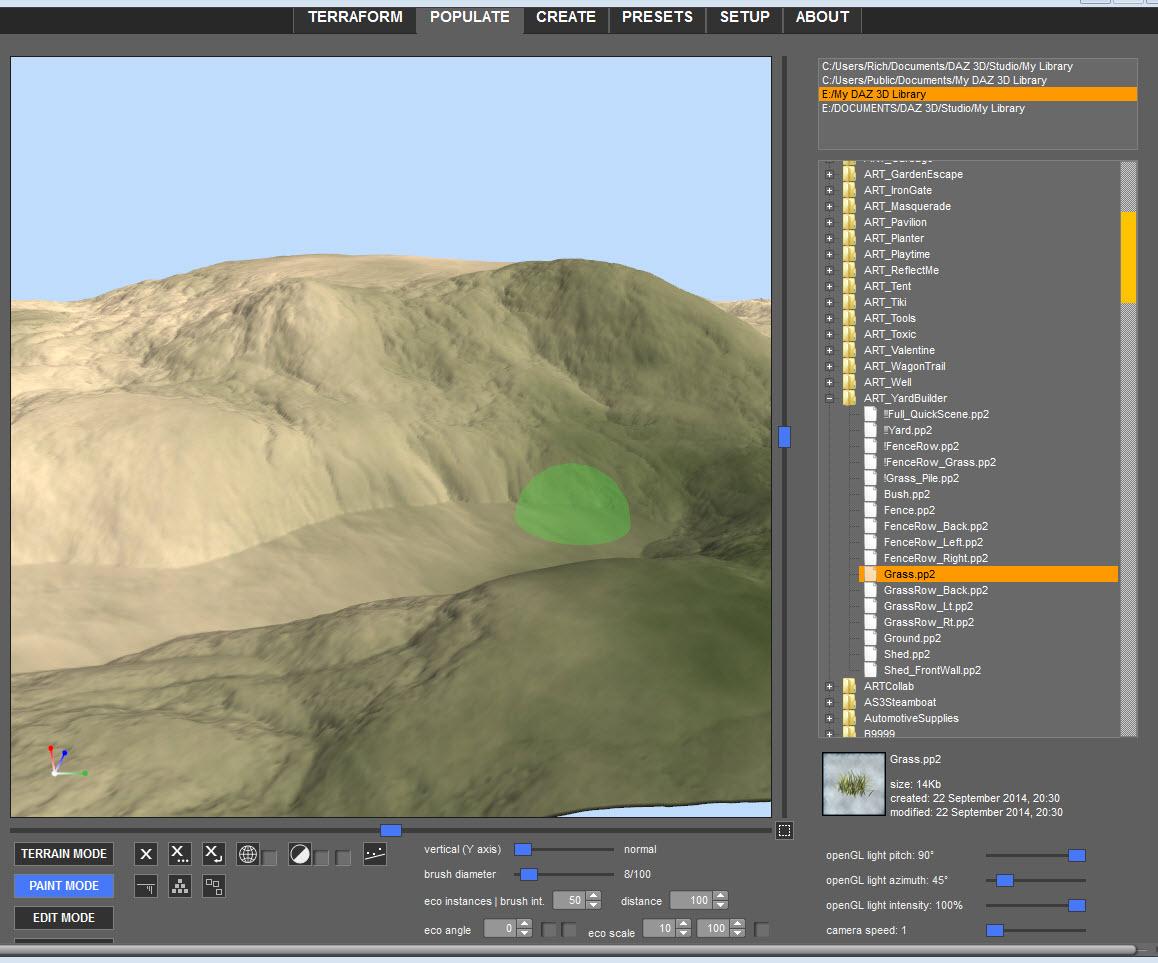Adjust the camera speed slider
This screenshot has height=963, width=1158.
click(995, 931)
